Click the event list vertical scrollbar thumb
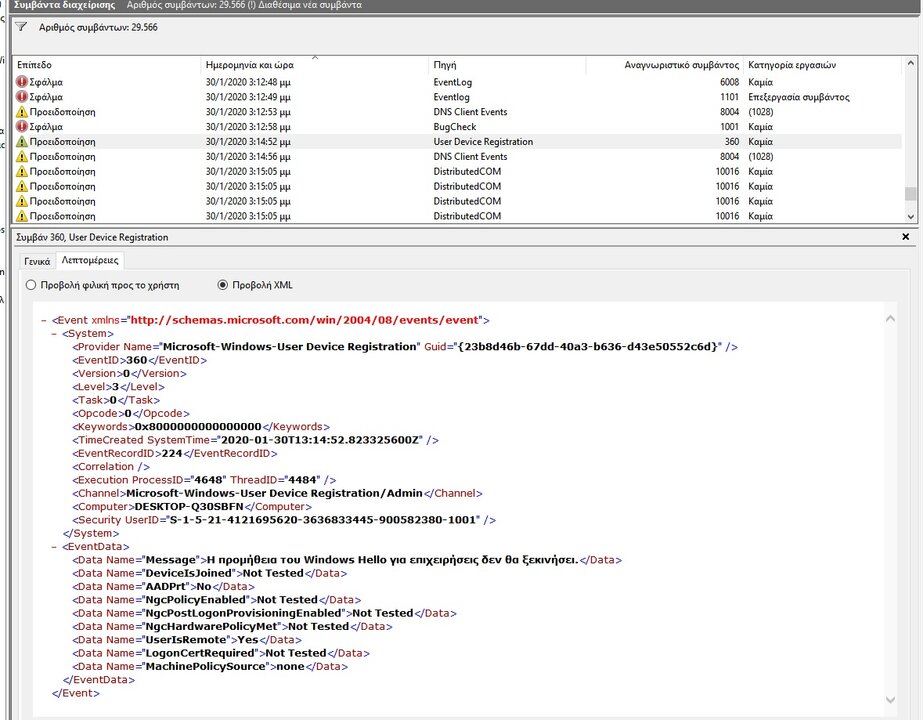The width and height of the screenshot is (923, 720). pyautogui.click(x=909, y=195)
